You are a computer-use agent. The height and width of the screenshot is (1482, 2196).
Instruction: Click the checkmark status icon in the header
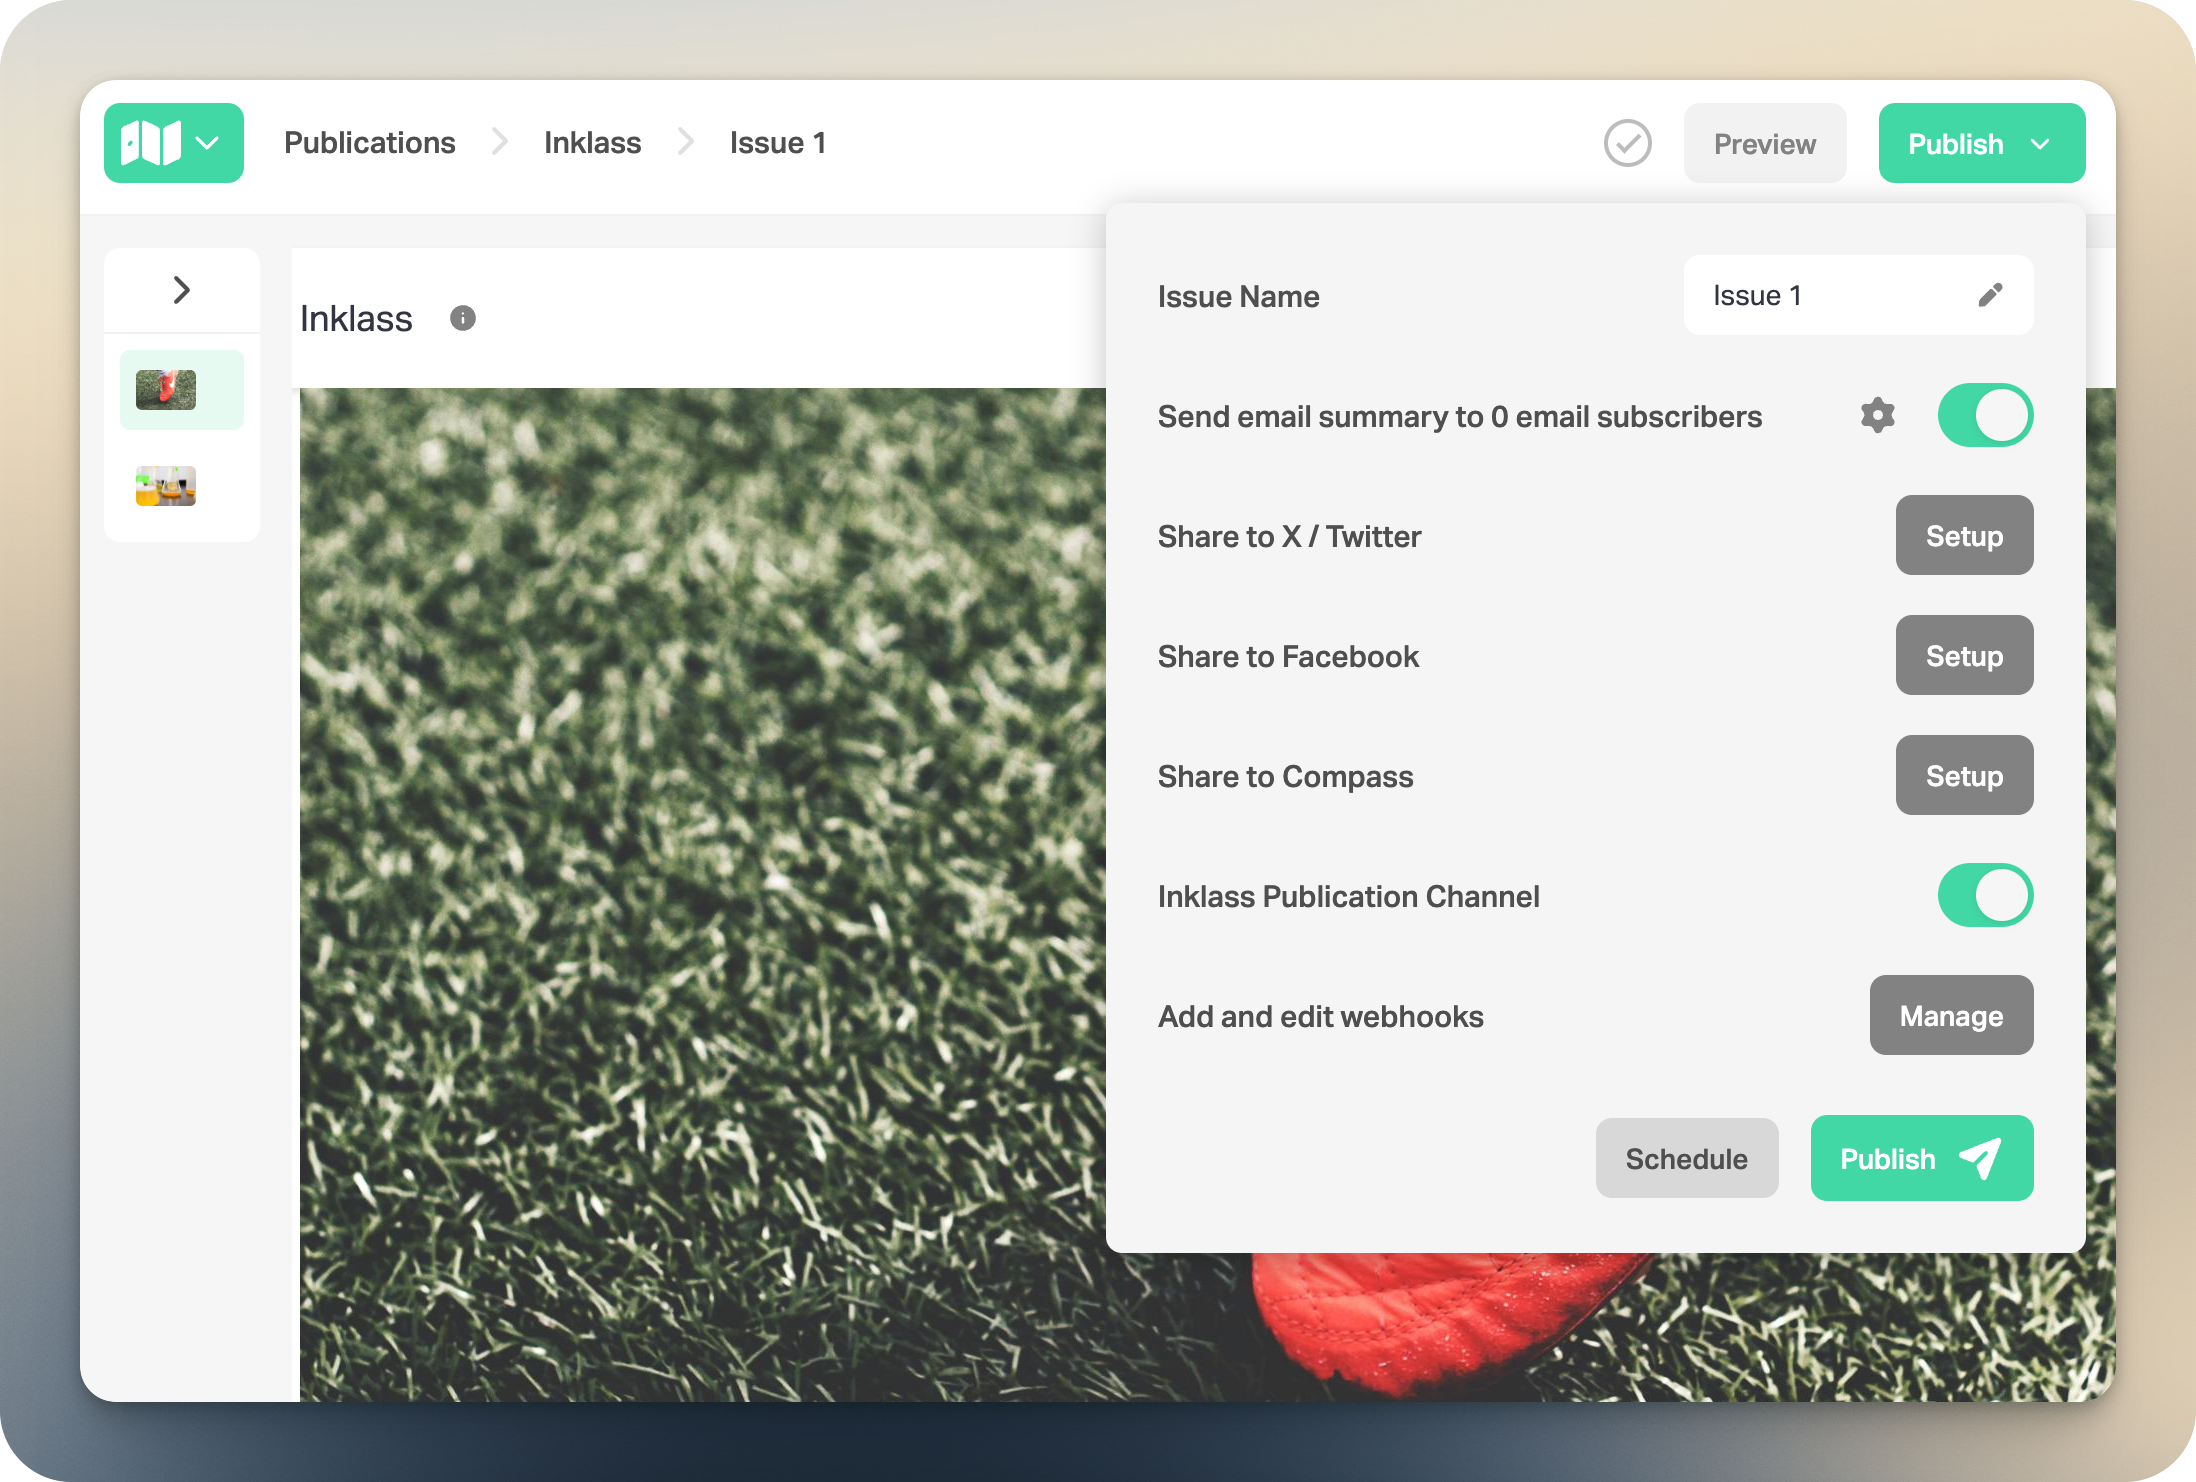1627,143
